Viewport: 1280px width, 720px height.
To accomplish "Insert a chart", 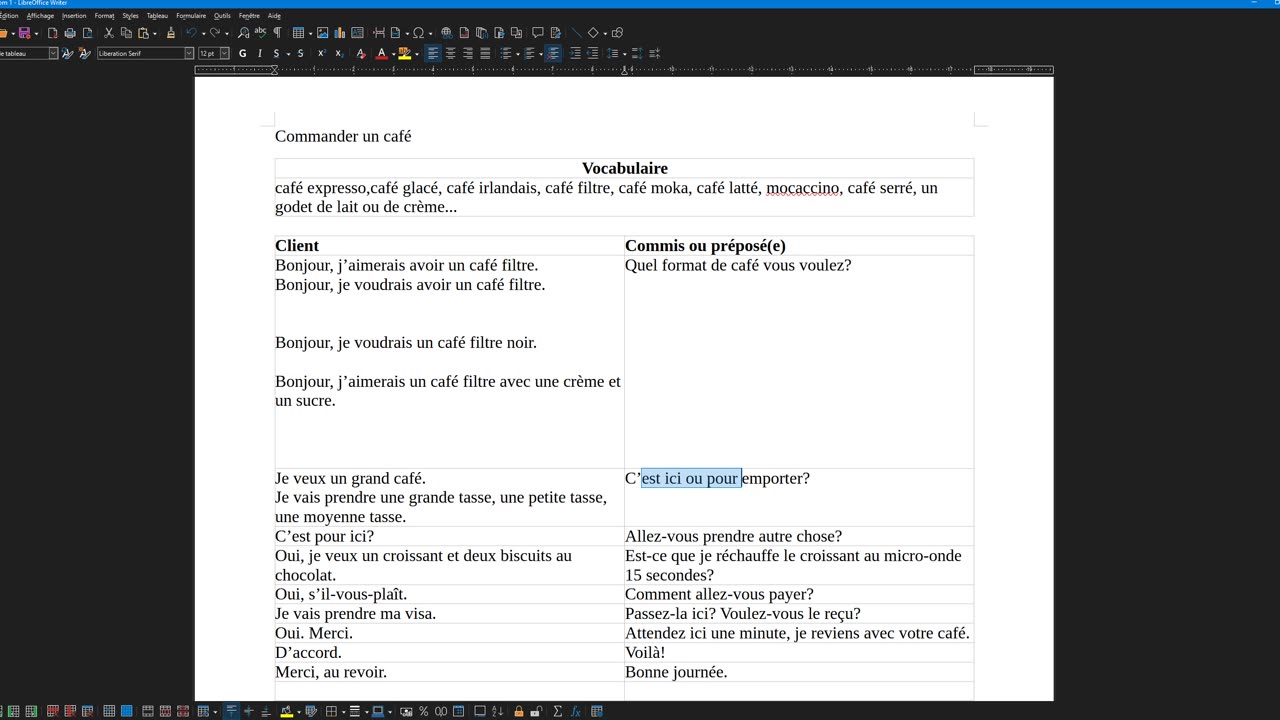I will (340, 33).
